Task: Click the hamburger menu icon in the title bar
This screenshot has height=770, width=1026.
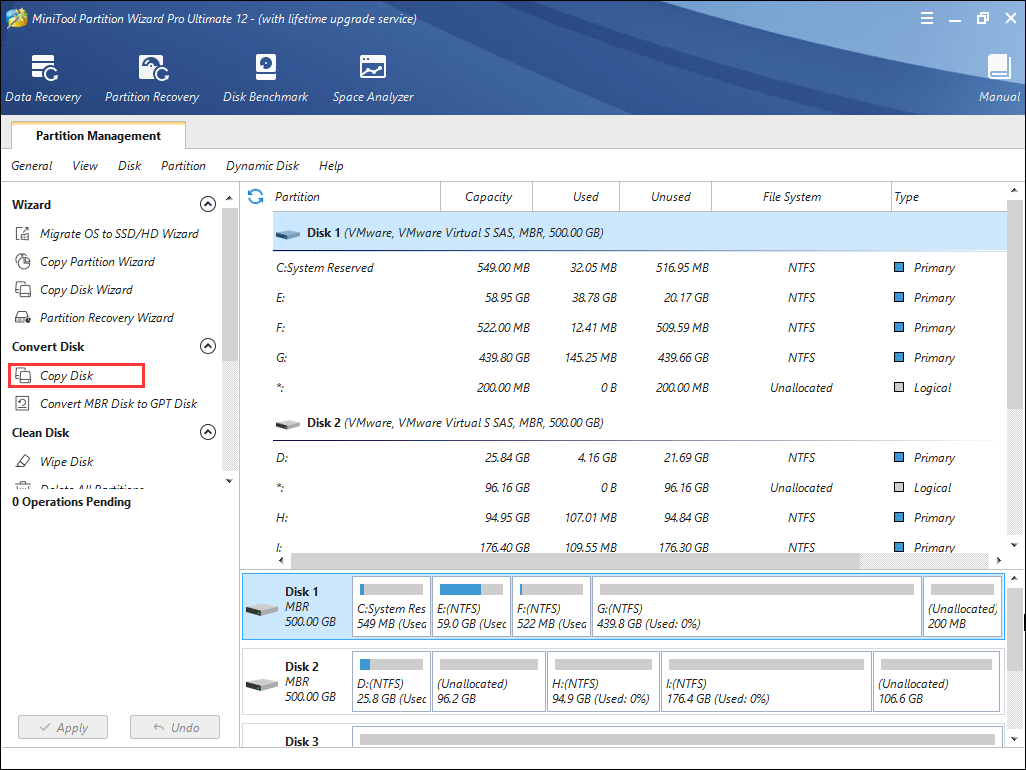Action: coord(927,18)
